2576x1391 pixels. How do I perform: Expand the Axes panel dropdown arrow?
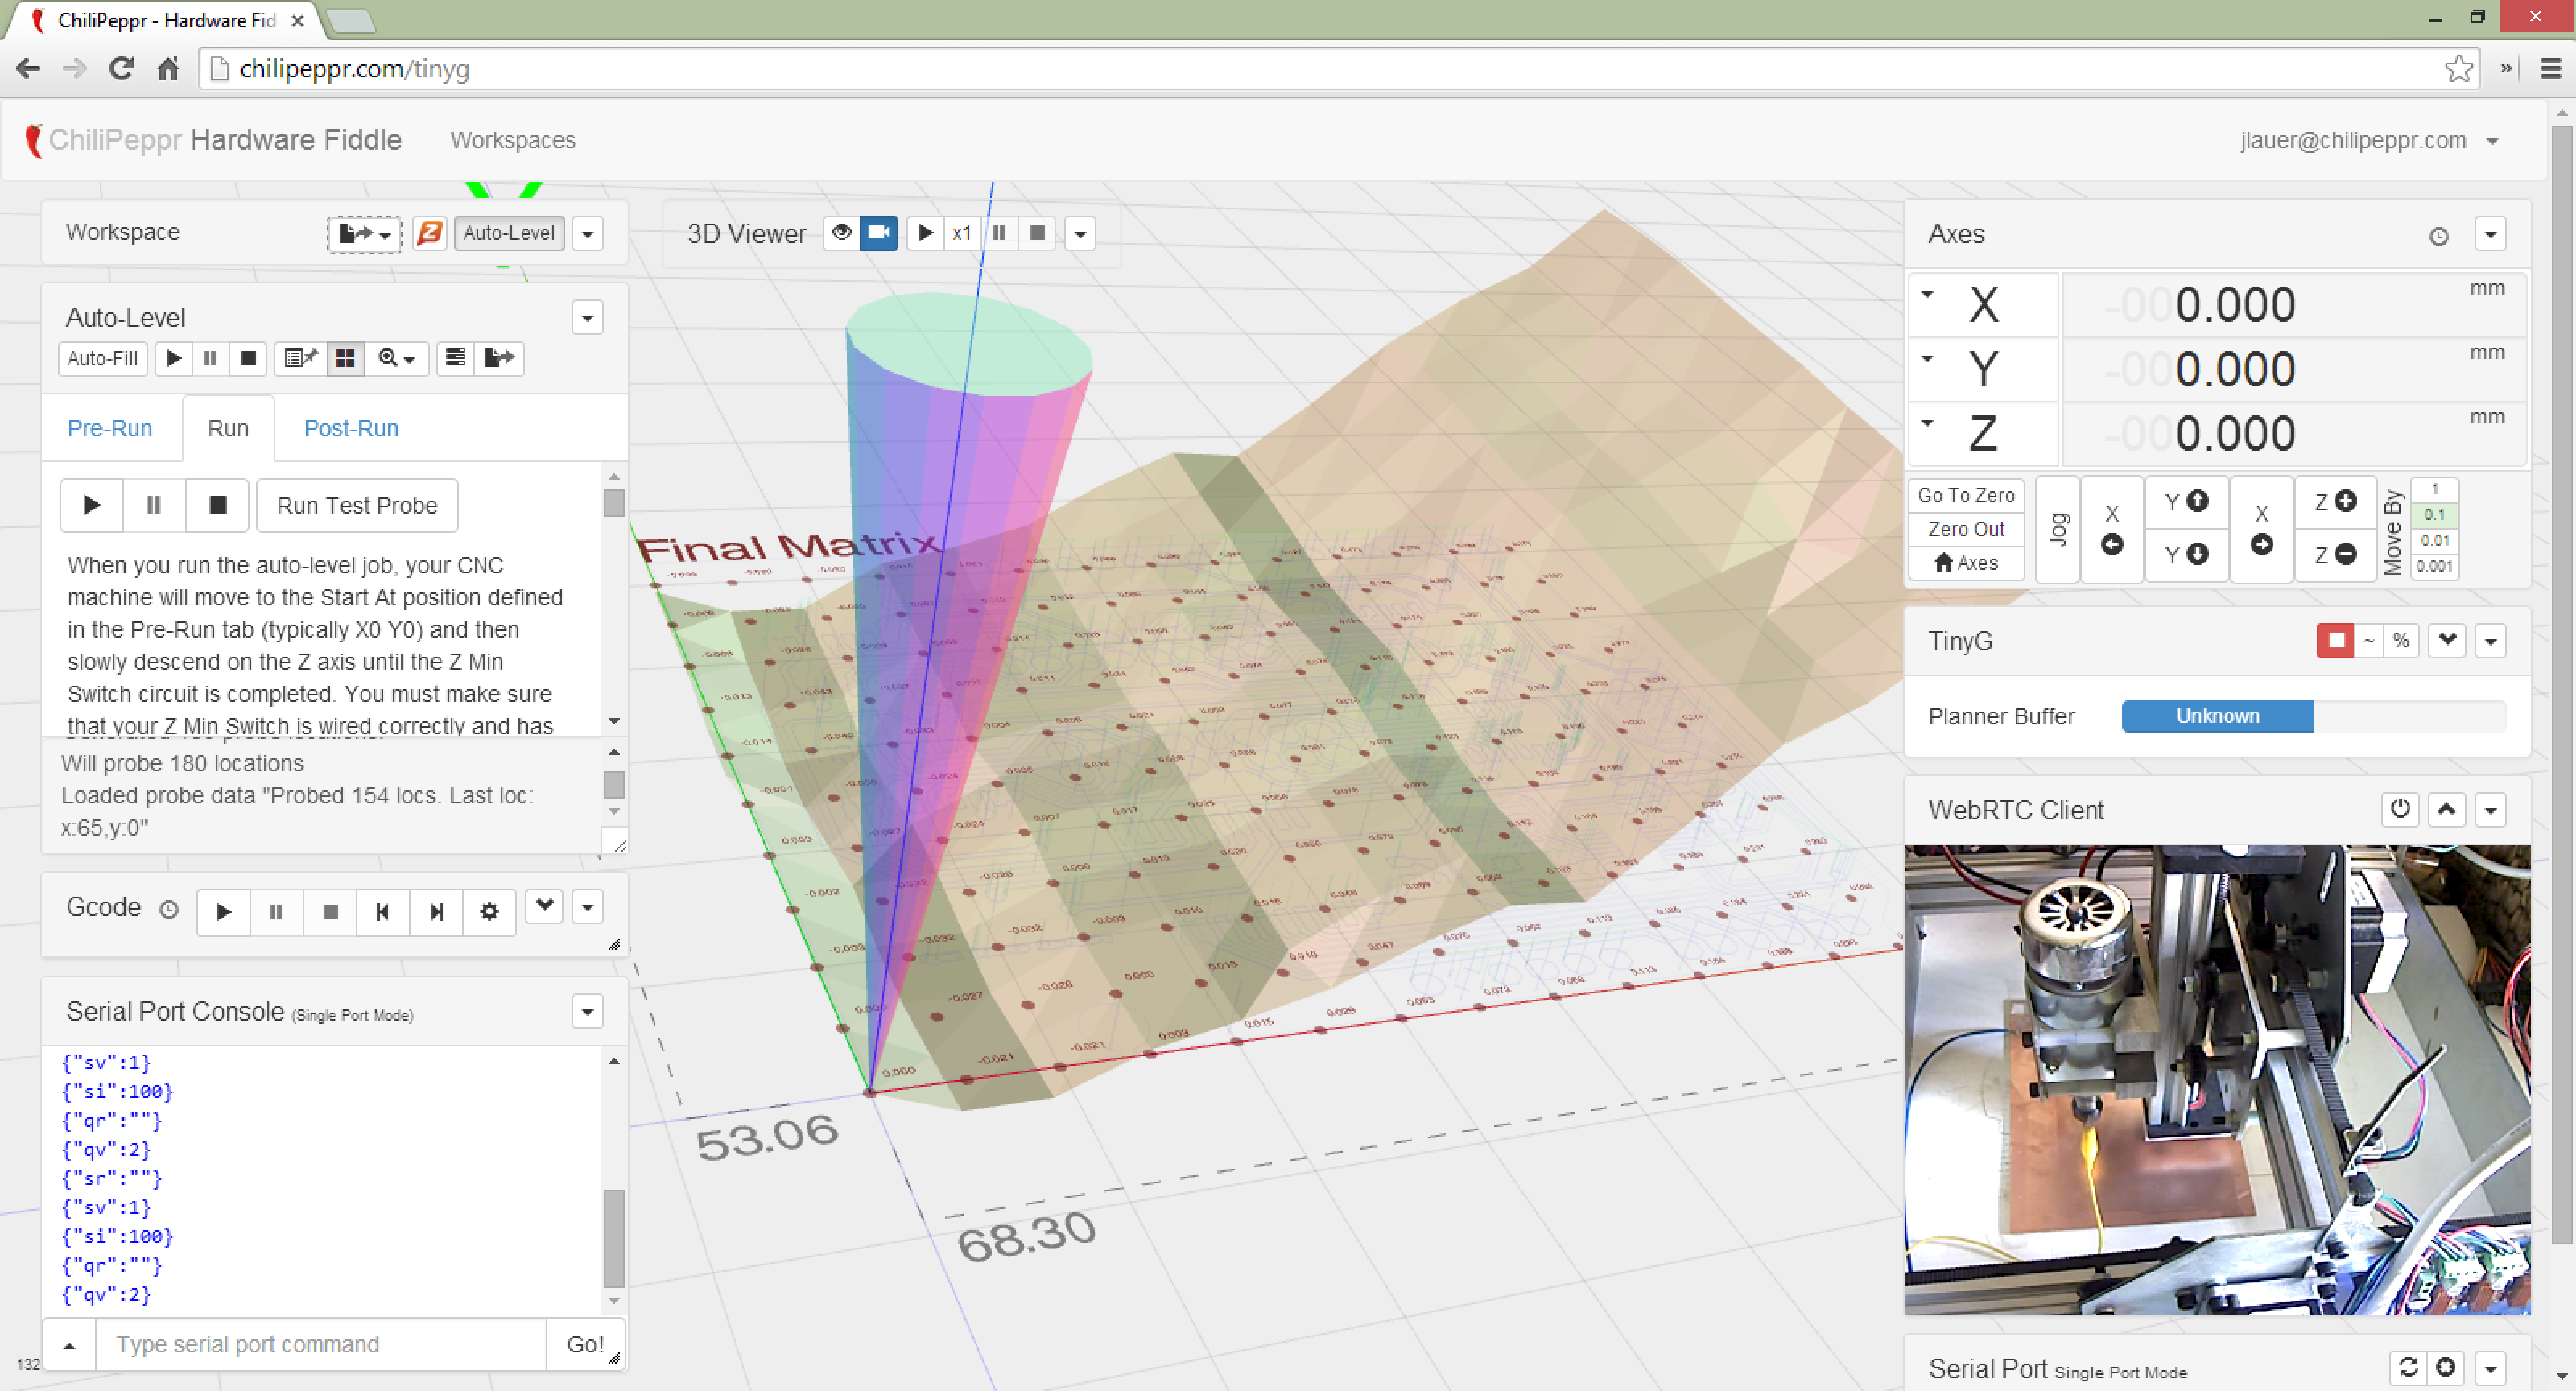click(x=2490, y=235)
